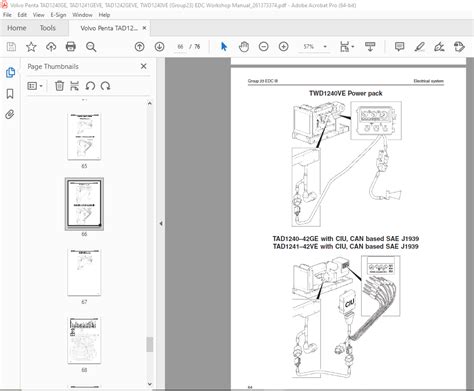Select the highlight text pen tool
Viewport: 474px width, 391px height.
(x=419, y=47)
